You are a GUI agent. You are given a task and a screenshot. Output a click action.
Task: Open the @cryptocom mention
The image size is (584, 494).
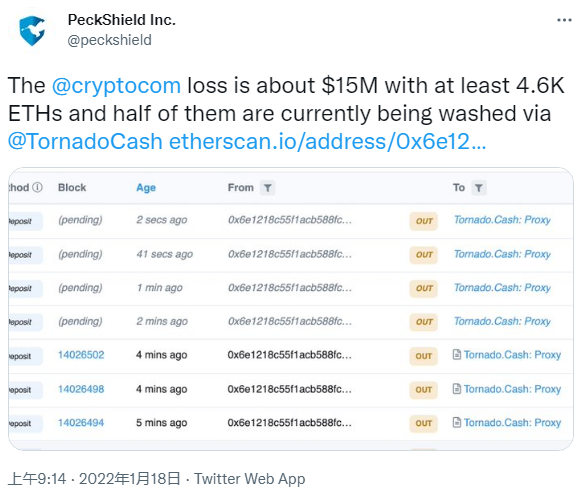coord(116,86)
